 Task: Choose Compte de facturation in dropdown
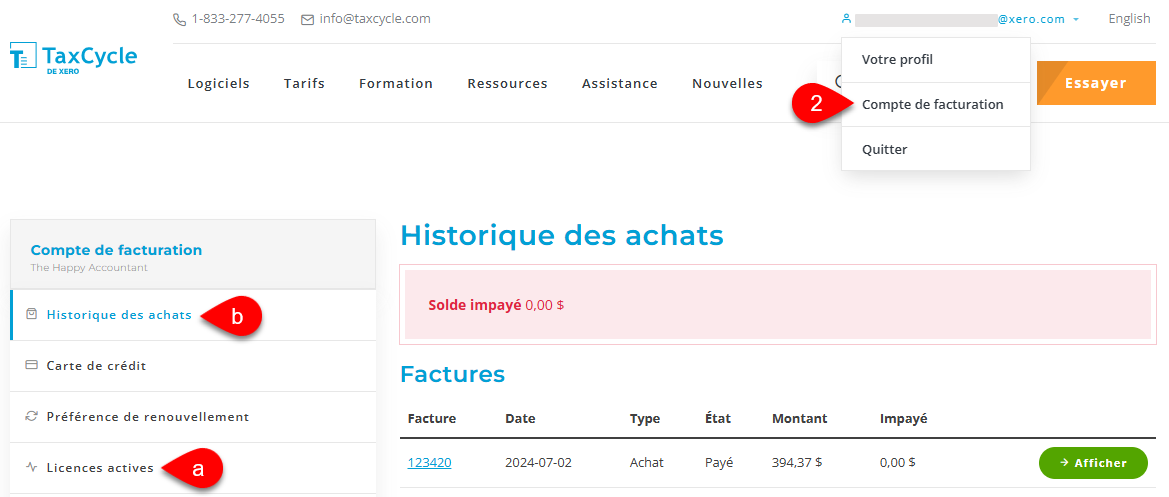tap(932, 104)
